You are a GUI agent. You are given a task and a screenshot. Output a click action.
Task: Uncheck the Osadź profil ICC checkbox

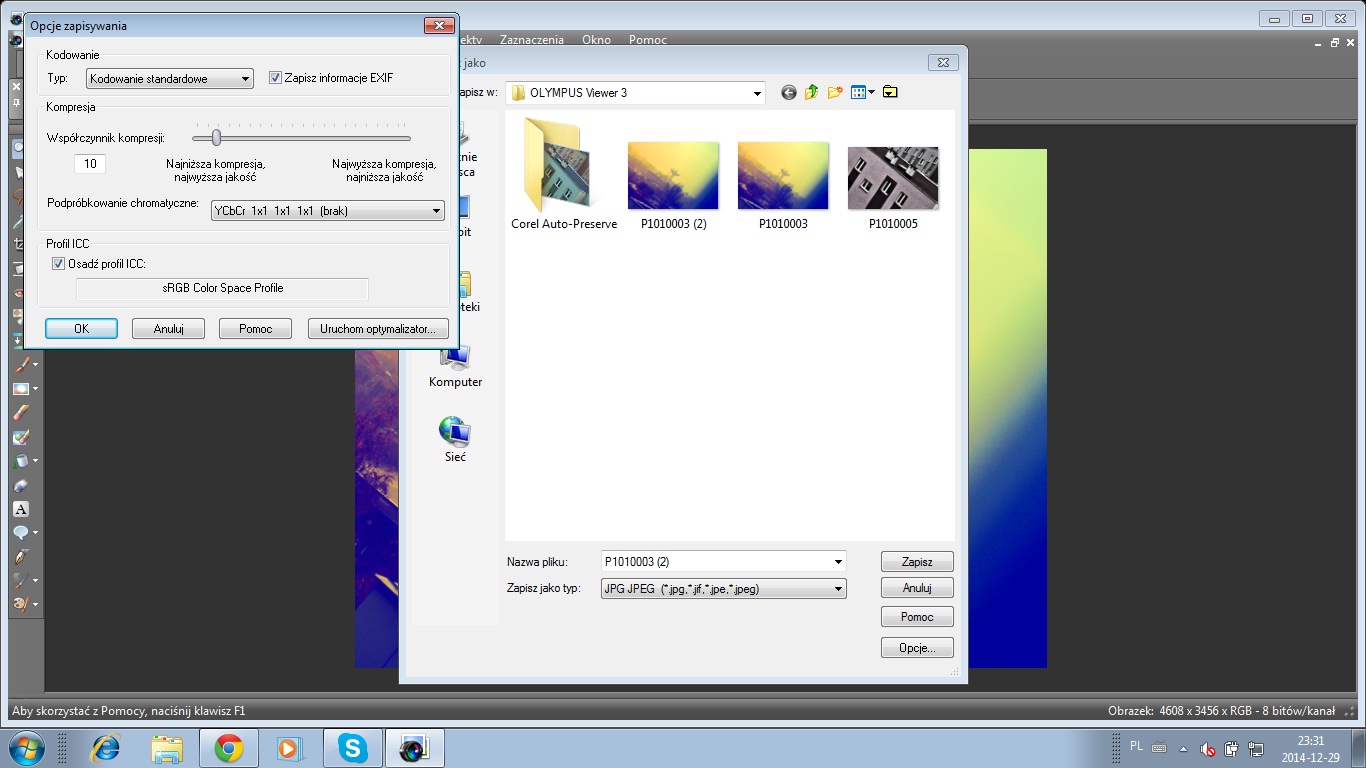pos(58,264)
